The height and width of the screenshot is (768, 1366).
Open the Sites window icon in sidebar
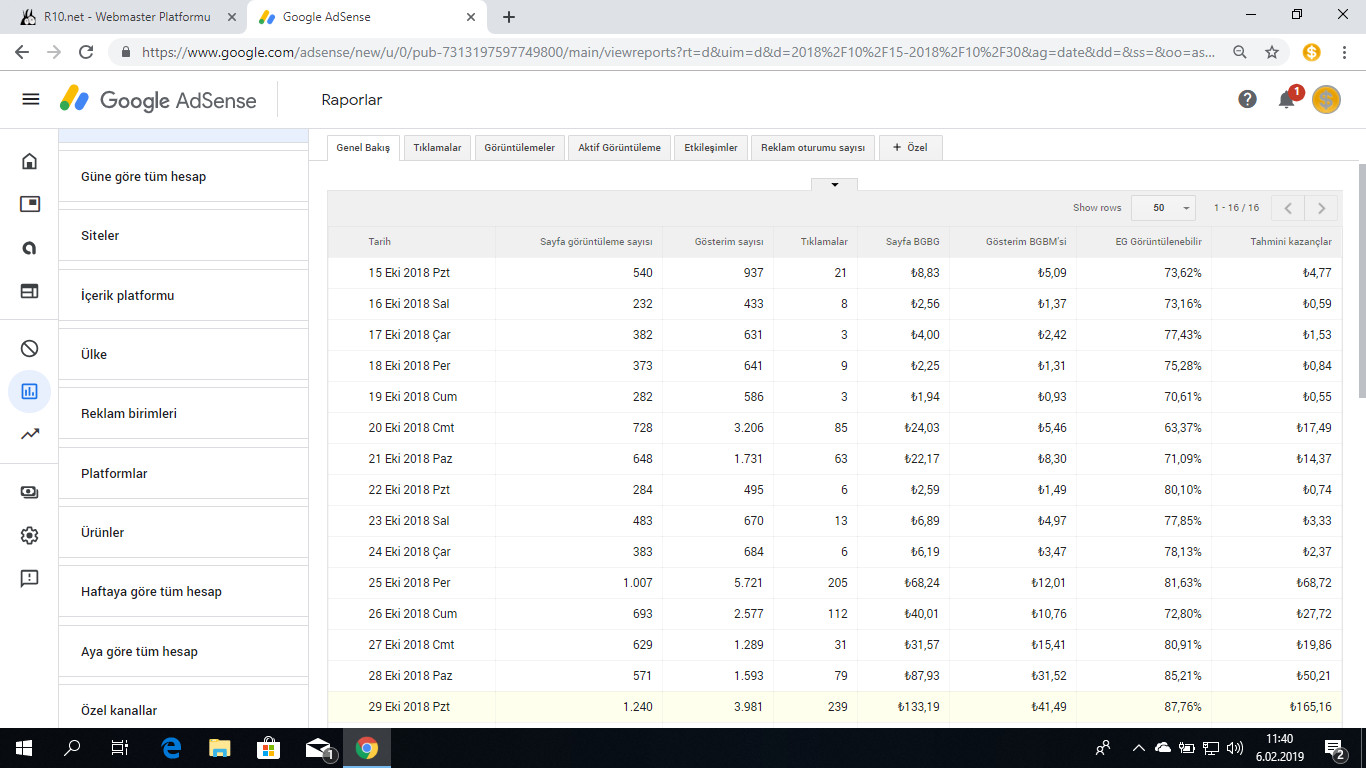pos(30,291)
